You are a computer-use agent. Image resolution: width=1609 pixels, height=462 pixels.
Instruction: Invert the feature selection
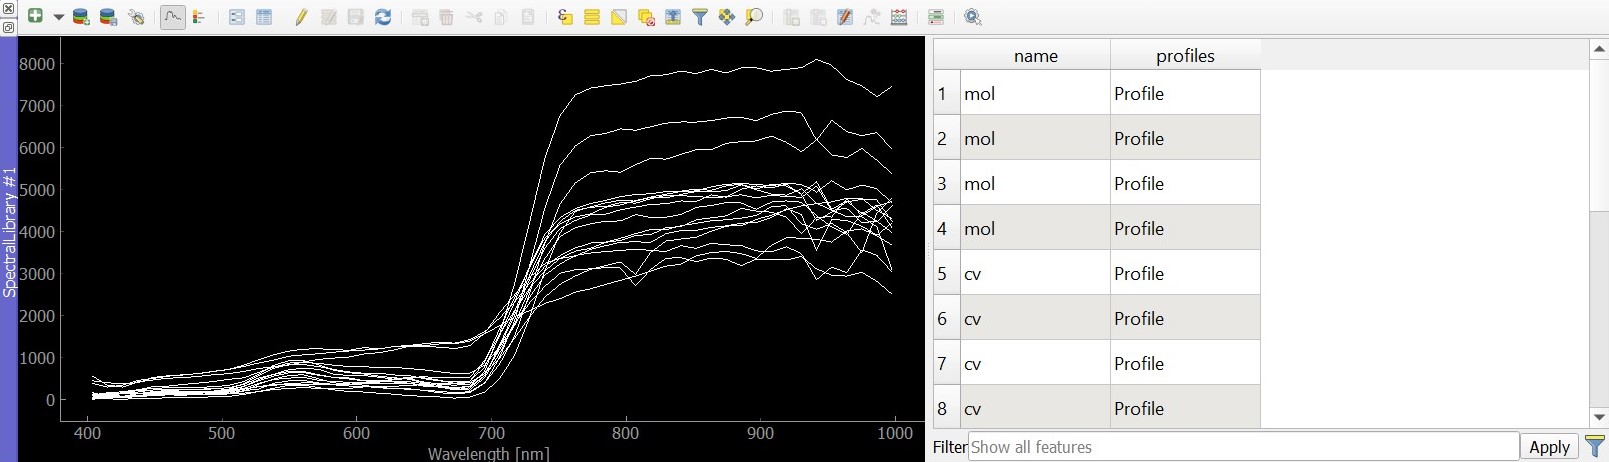pos(619,17)
